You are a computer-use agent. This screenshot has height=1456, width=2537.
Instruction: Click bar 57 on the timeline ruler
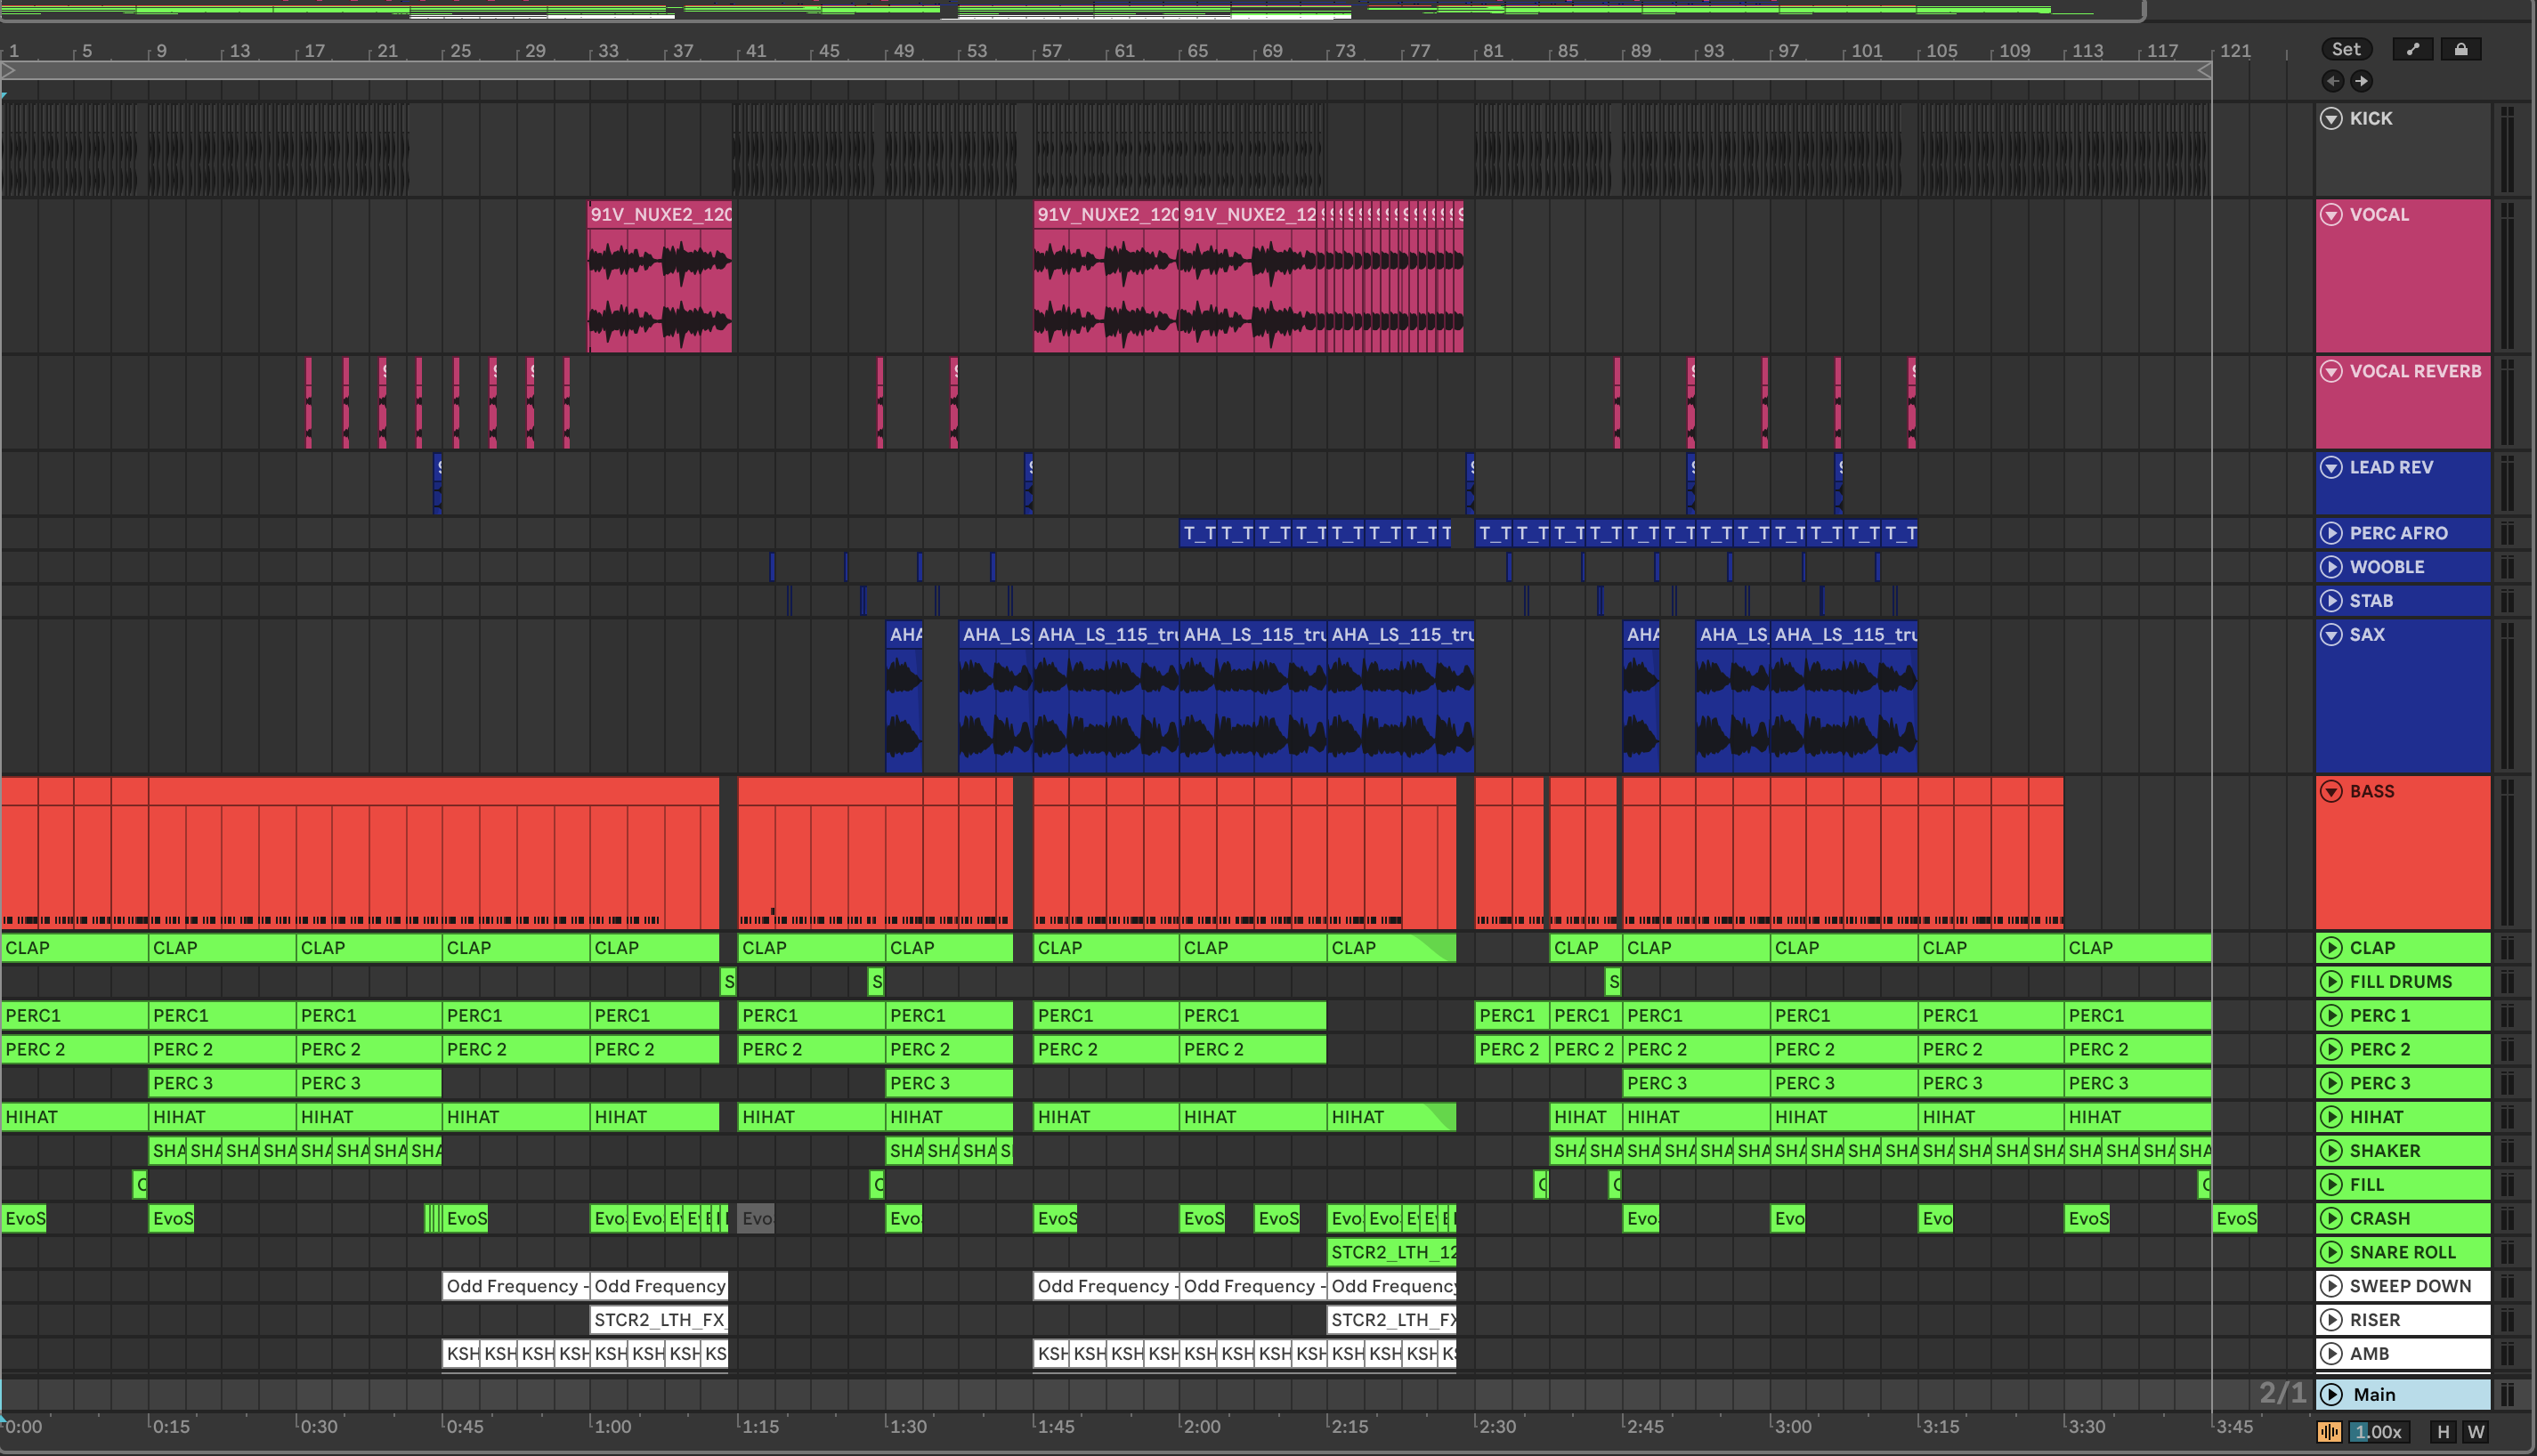point(1050,51)
